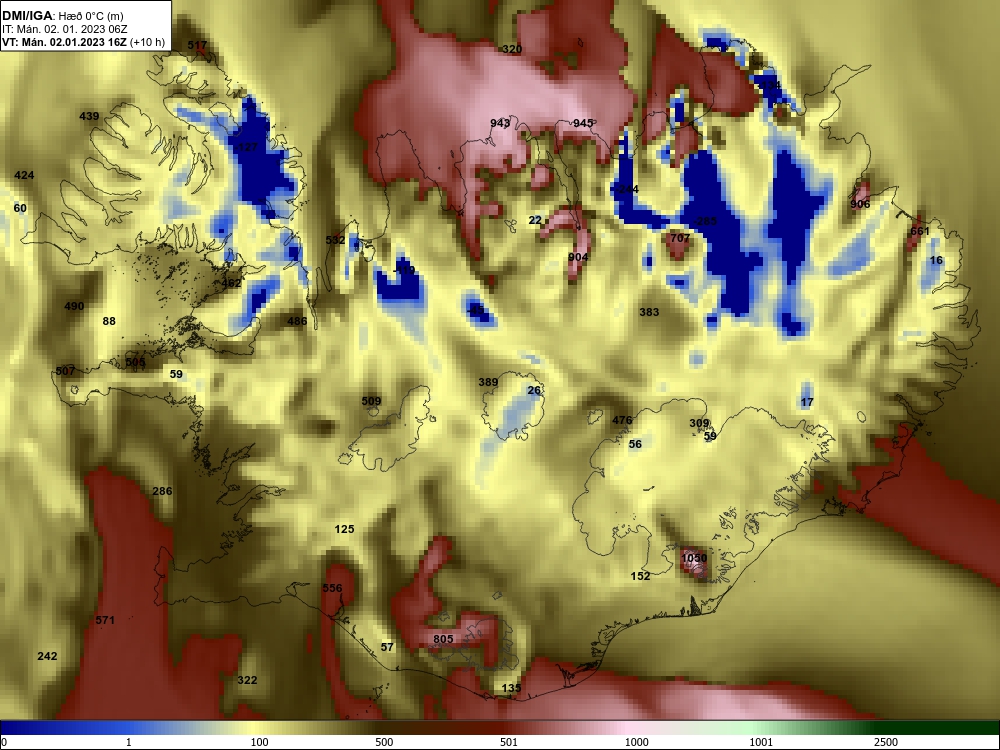Click the value 490 on the map

[x=74, y=307]
